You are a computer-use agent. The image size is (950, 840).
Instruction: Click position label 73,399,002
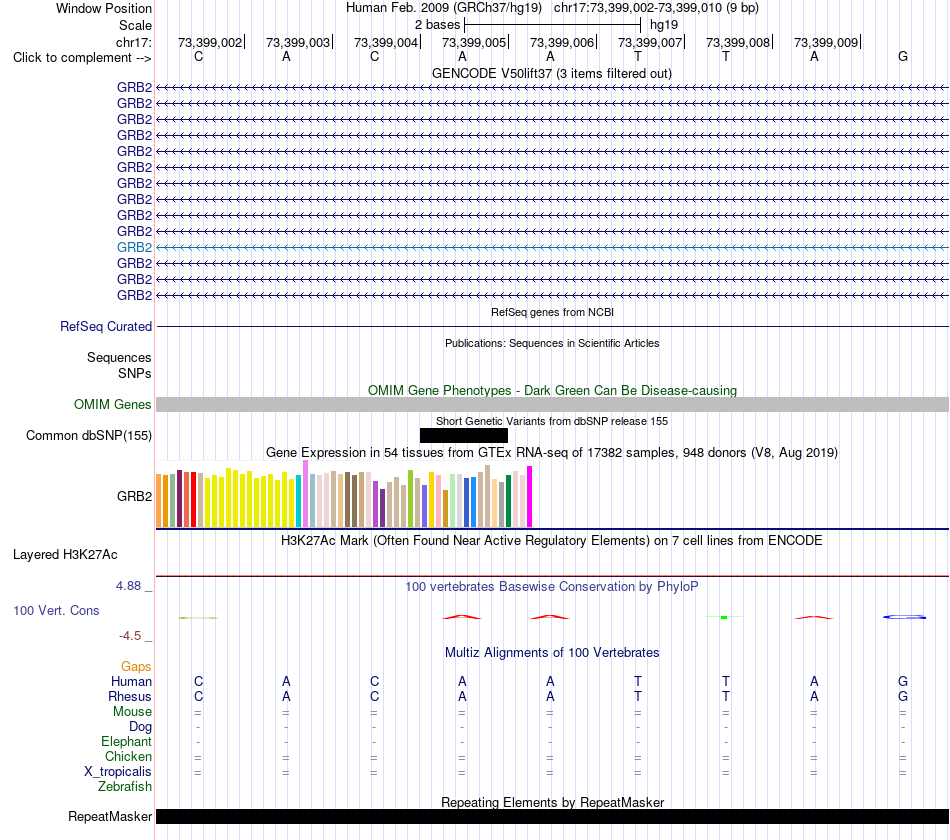(x=210, y=42)
